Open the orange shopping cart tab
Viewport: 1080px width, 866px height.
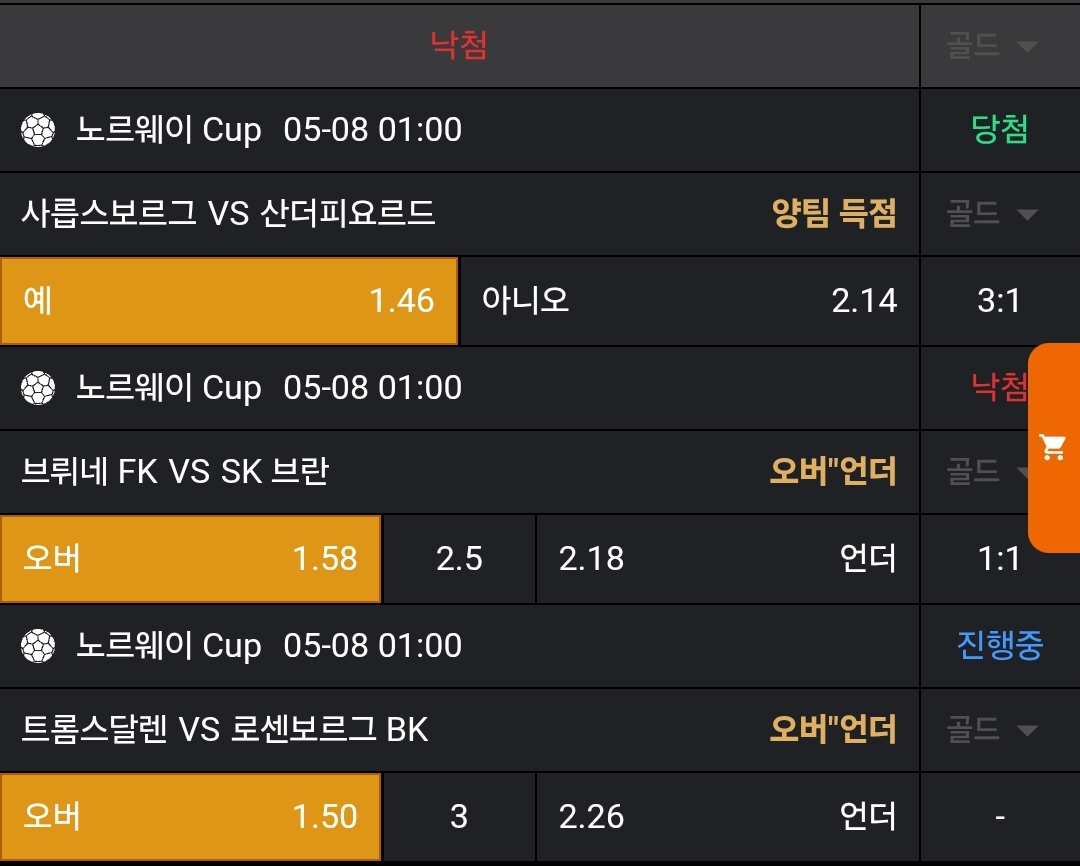(1054, 447)
